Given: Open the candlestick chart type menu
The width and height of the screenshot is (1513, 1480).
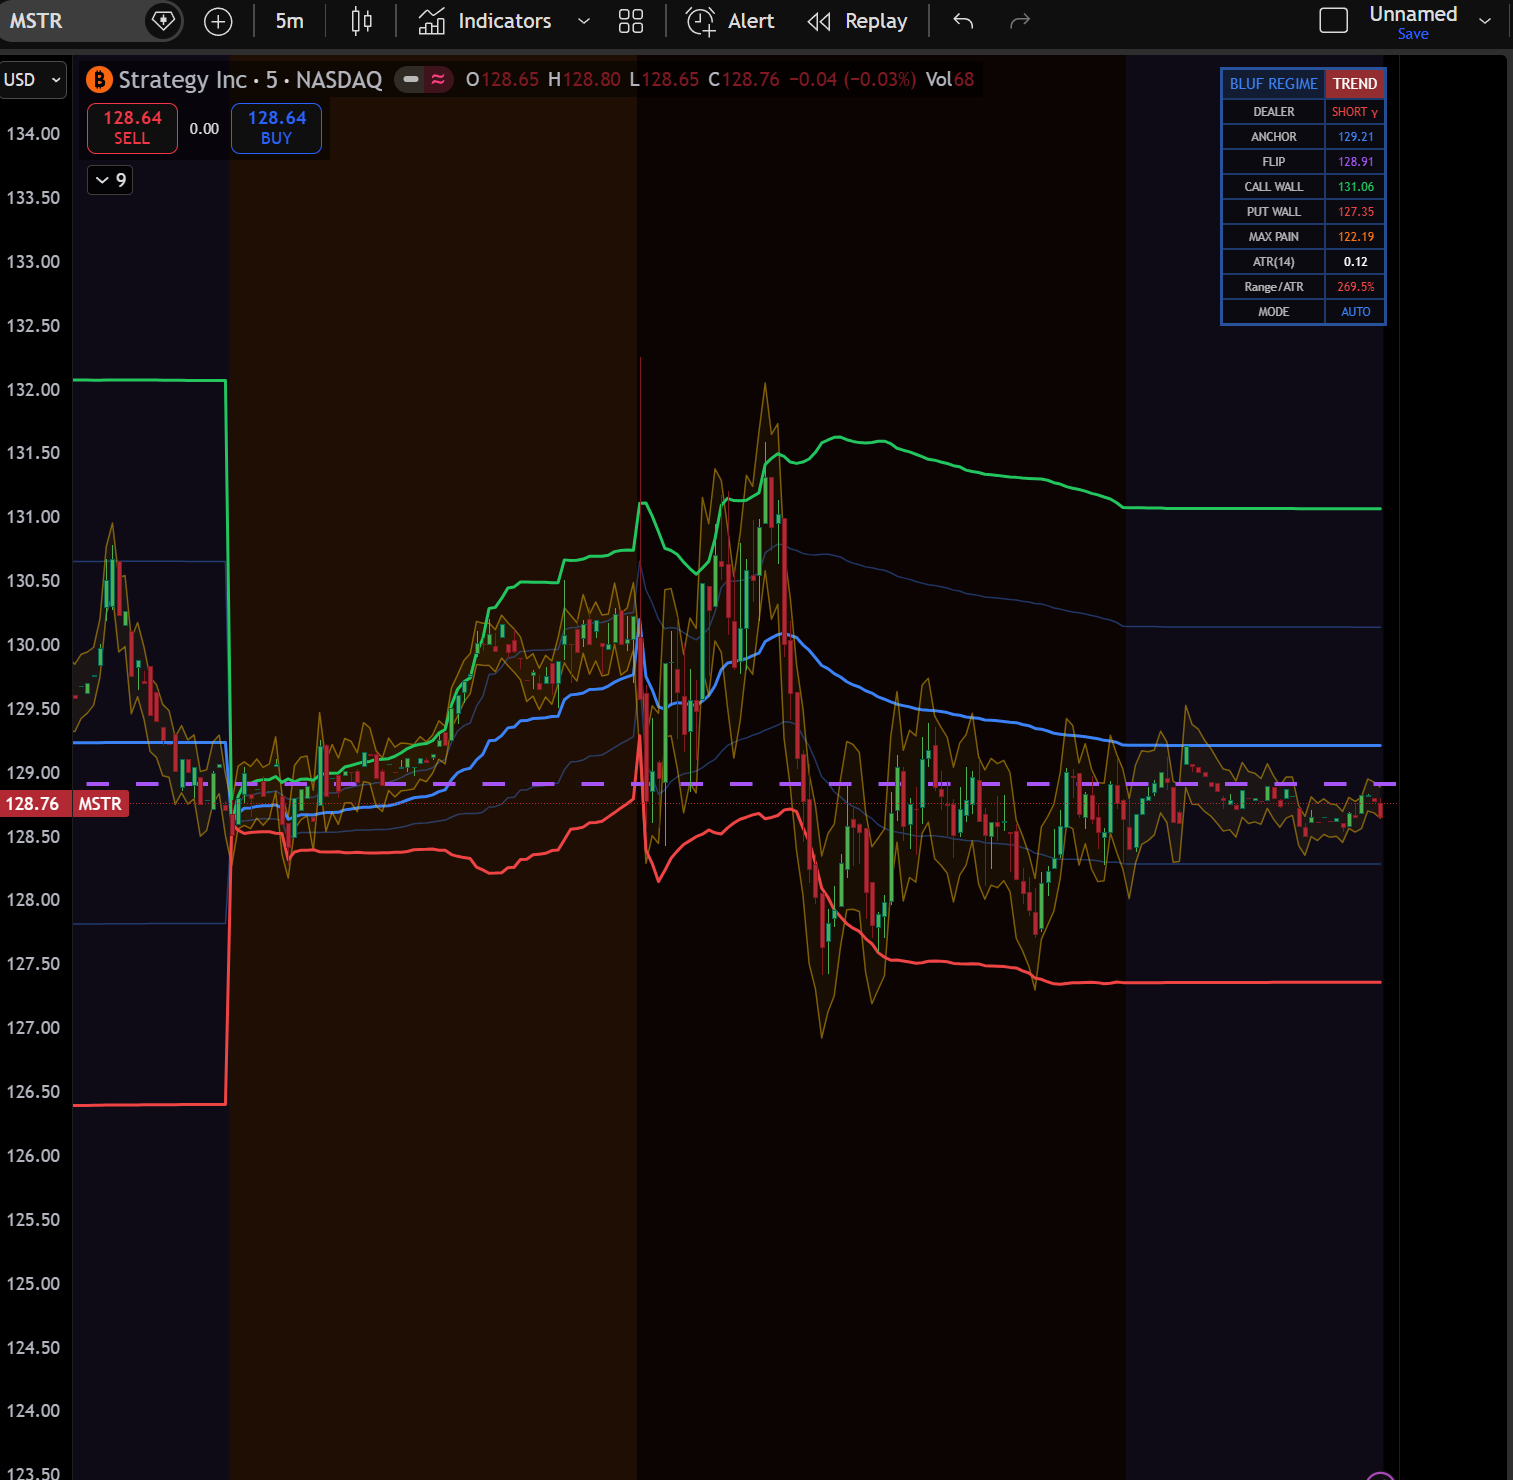Looking at the screenshot, I should [x=362, y=21].
